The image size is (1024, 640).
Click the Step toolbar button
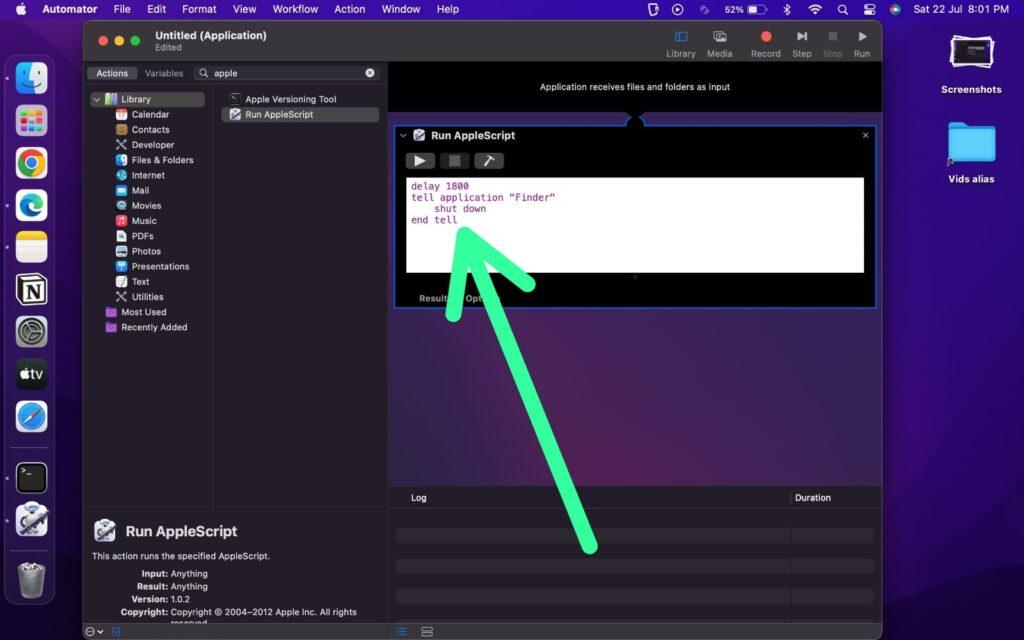[801, 44]
